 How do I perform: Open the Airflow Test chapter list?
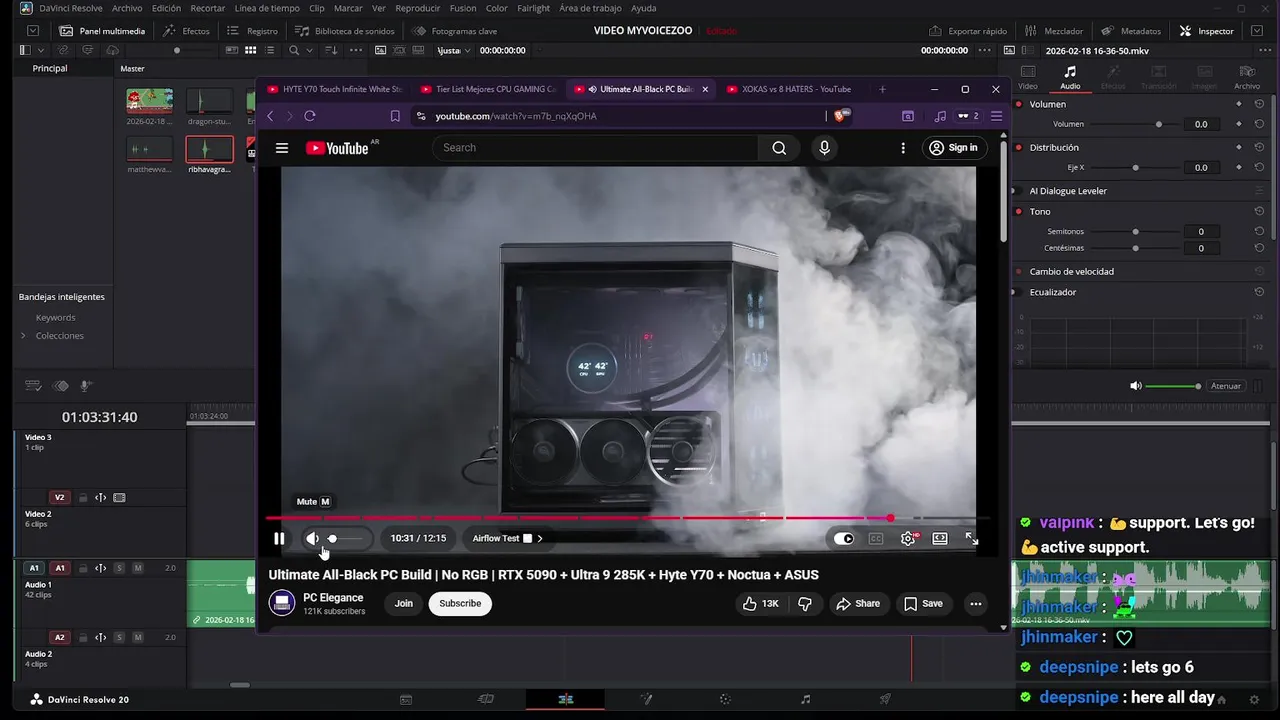pyautogui.click(x=507, y=538)
